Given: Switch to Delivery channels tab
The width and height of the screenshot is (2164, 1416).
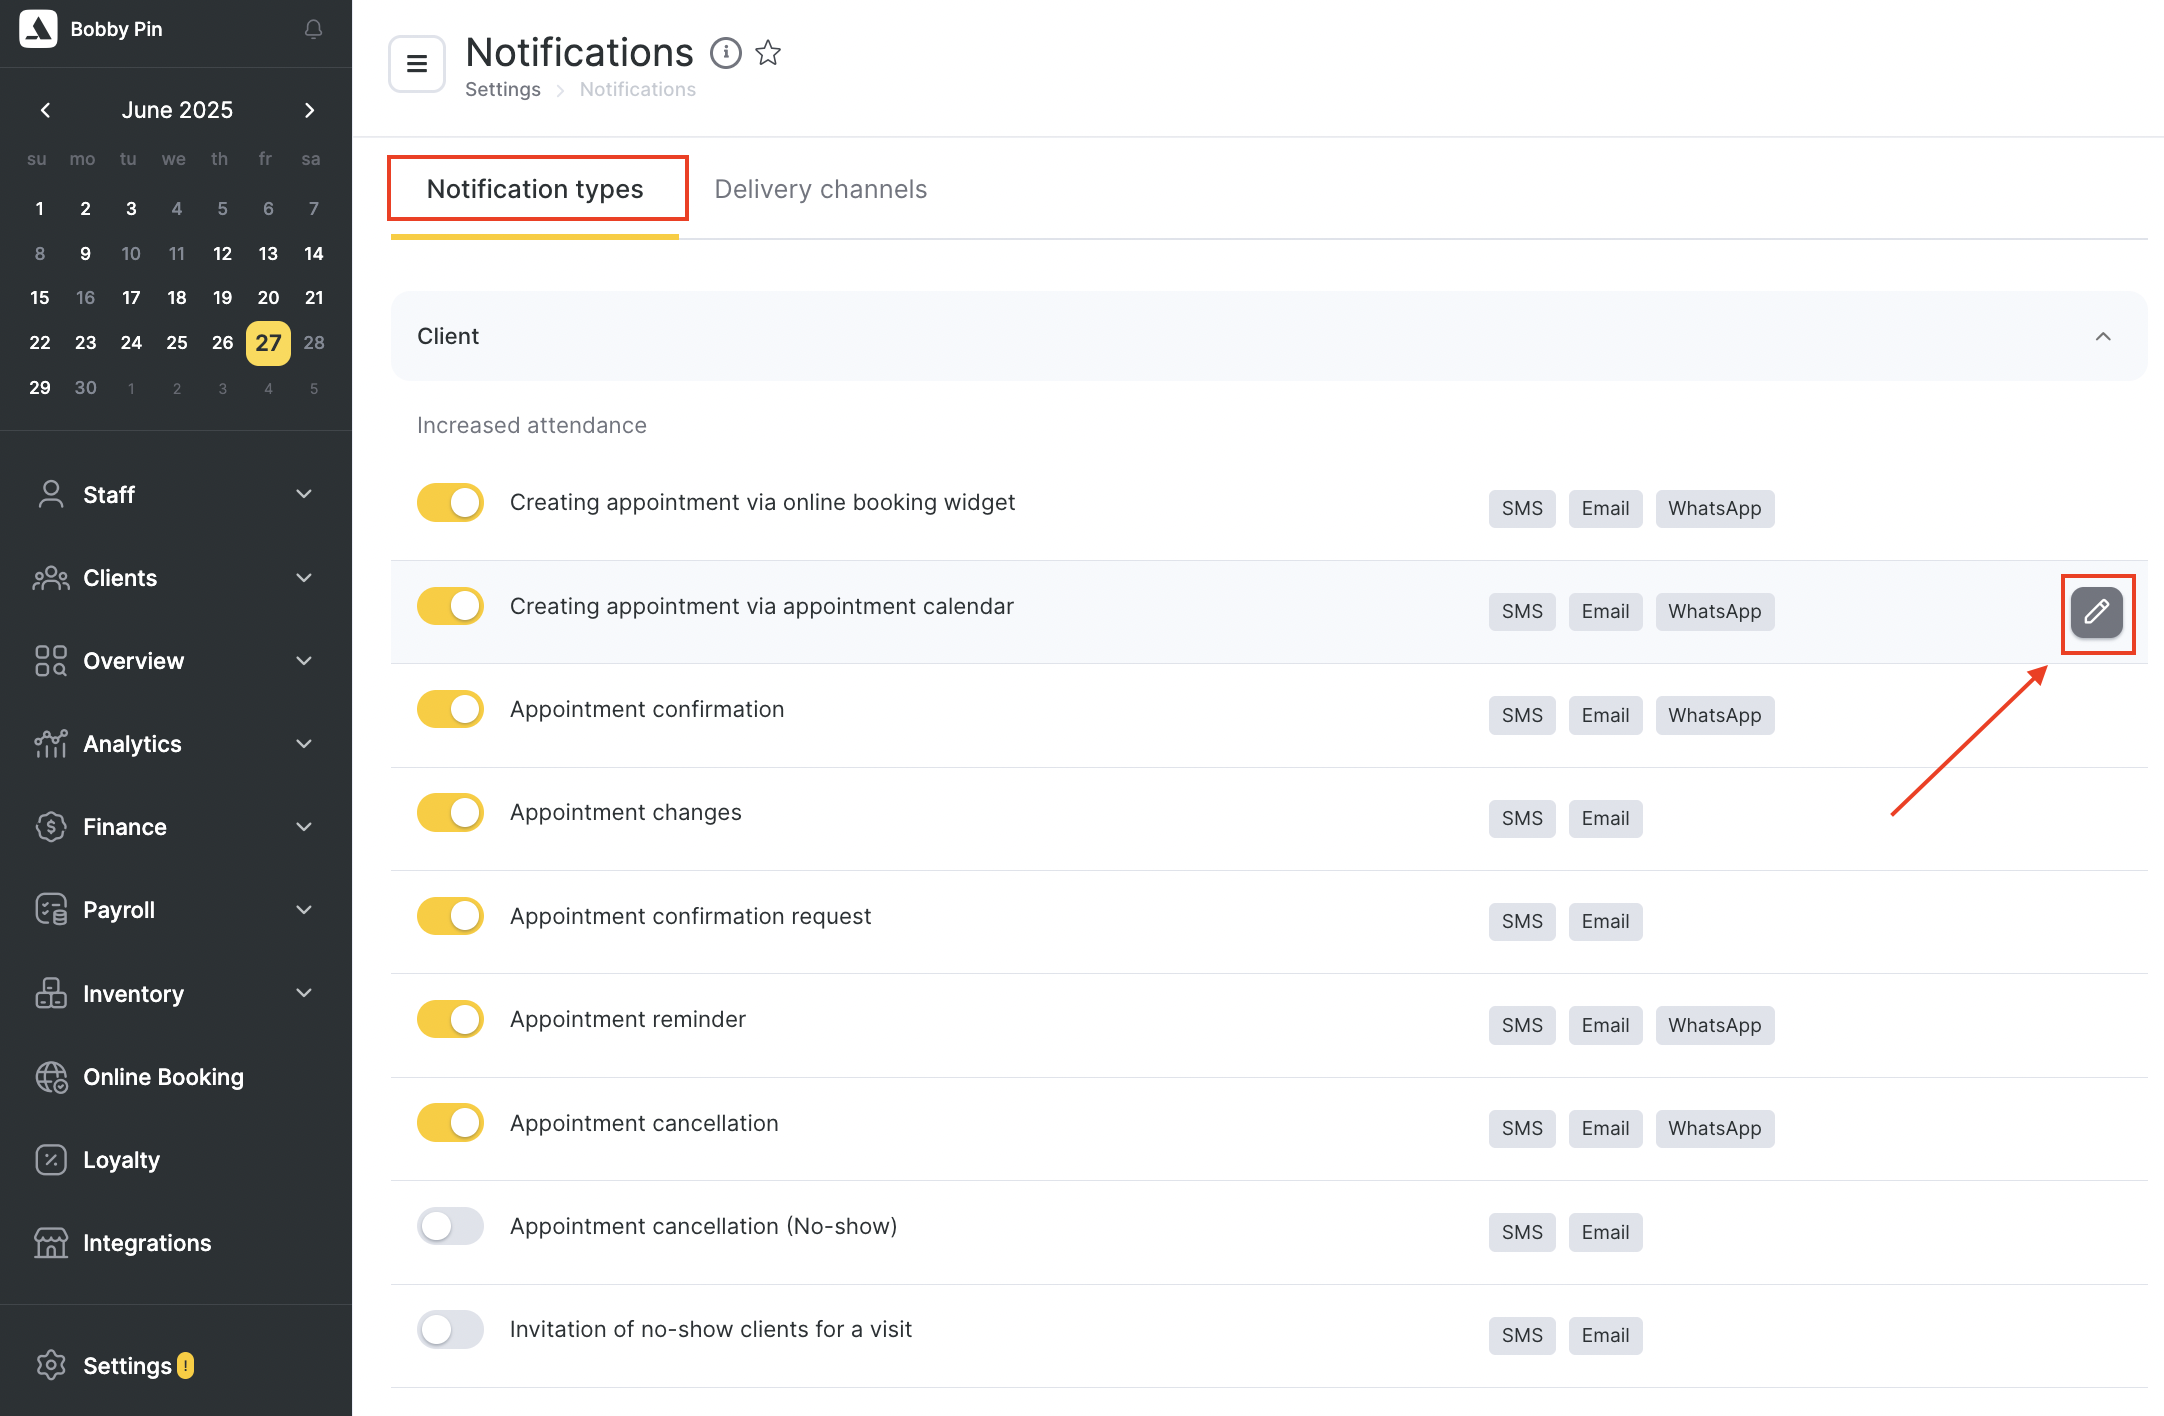Looking at the screenshot, I should click(821, 189).
